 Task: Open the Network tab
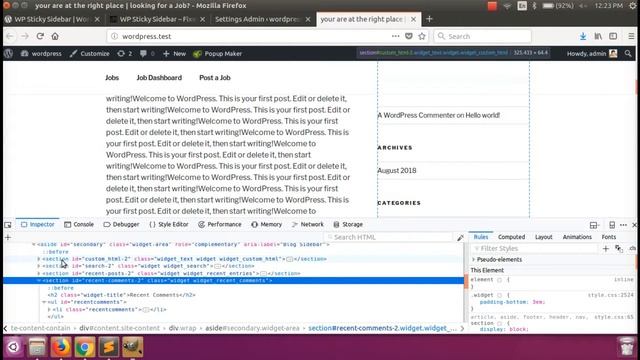click(308, 224)
